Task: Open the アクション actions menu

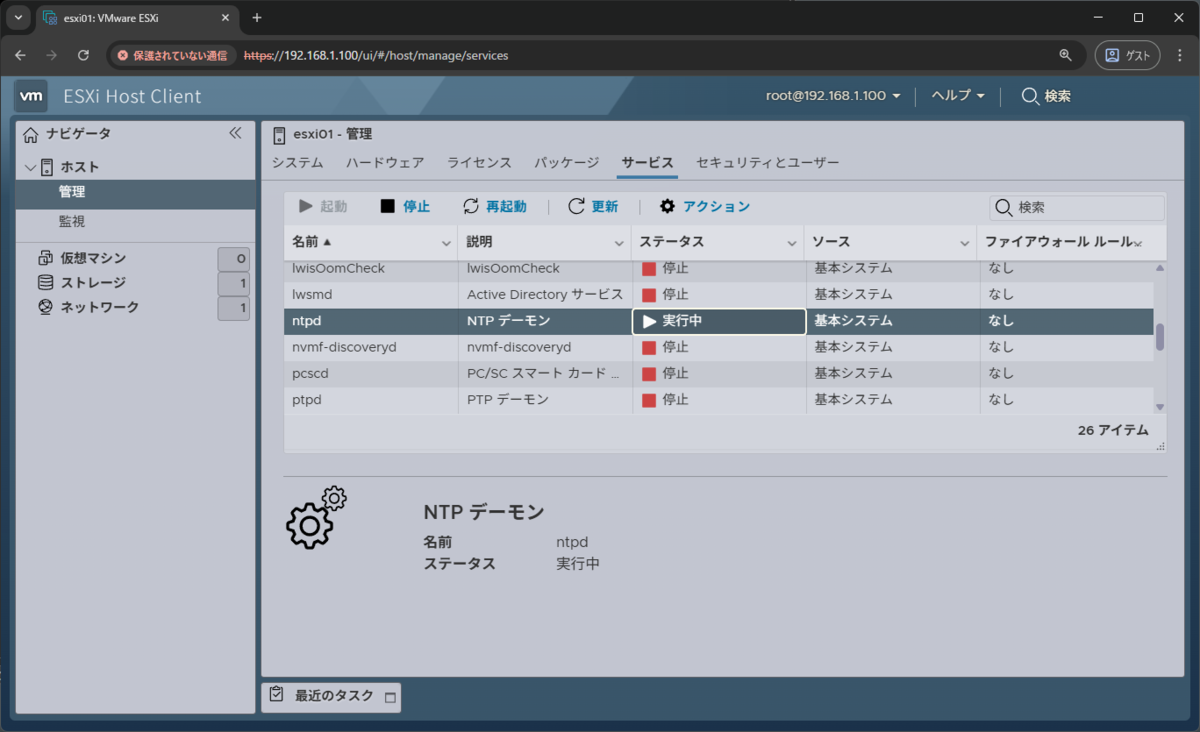Action: pyautogui.click(x=705, y=206)
